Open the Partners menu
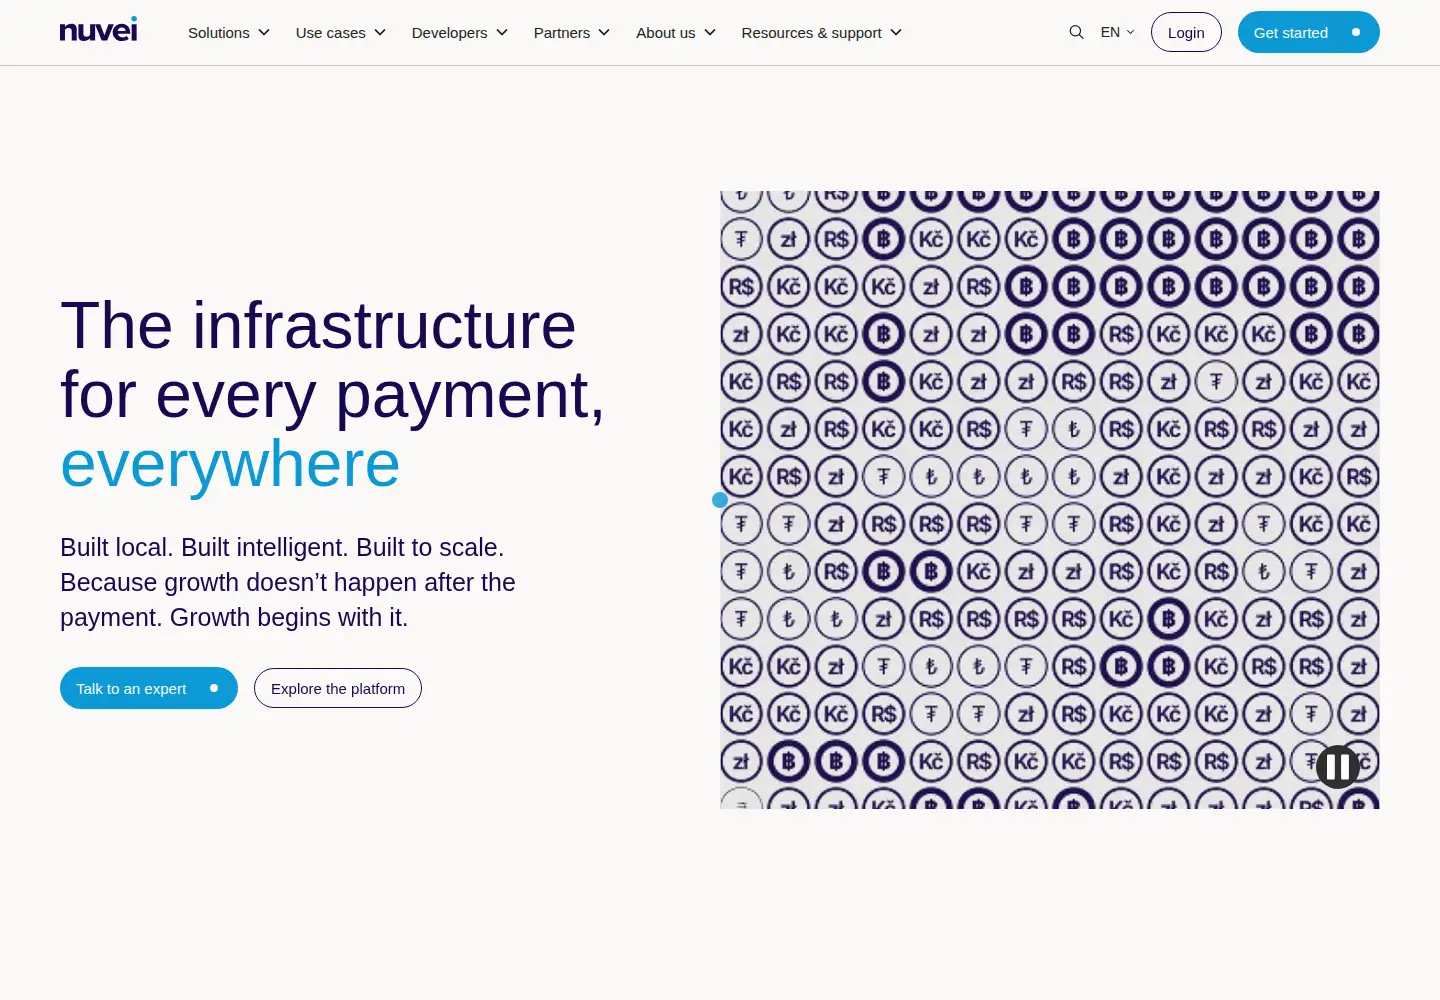This screenshot has height=1000, width=1440. click(x=562, y=32)
